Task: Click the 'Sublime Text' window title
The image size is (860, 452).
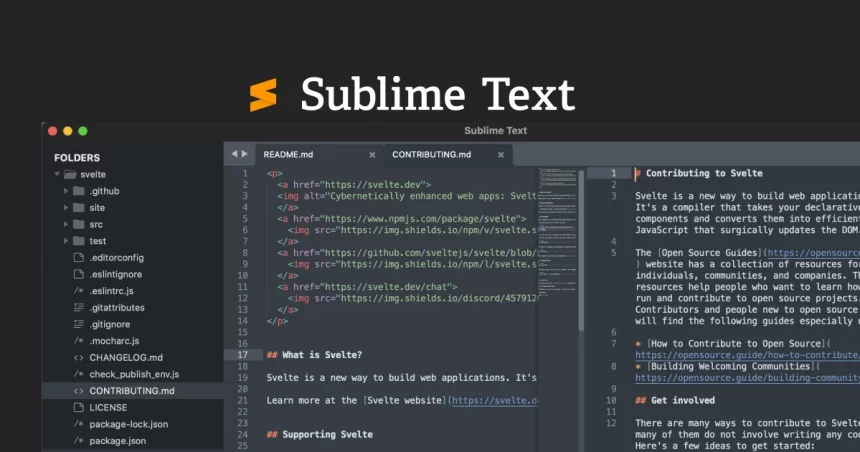Action: (495, 131)
